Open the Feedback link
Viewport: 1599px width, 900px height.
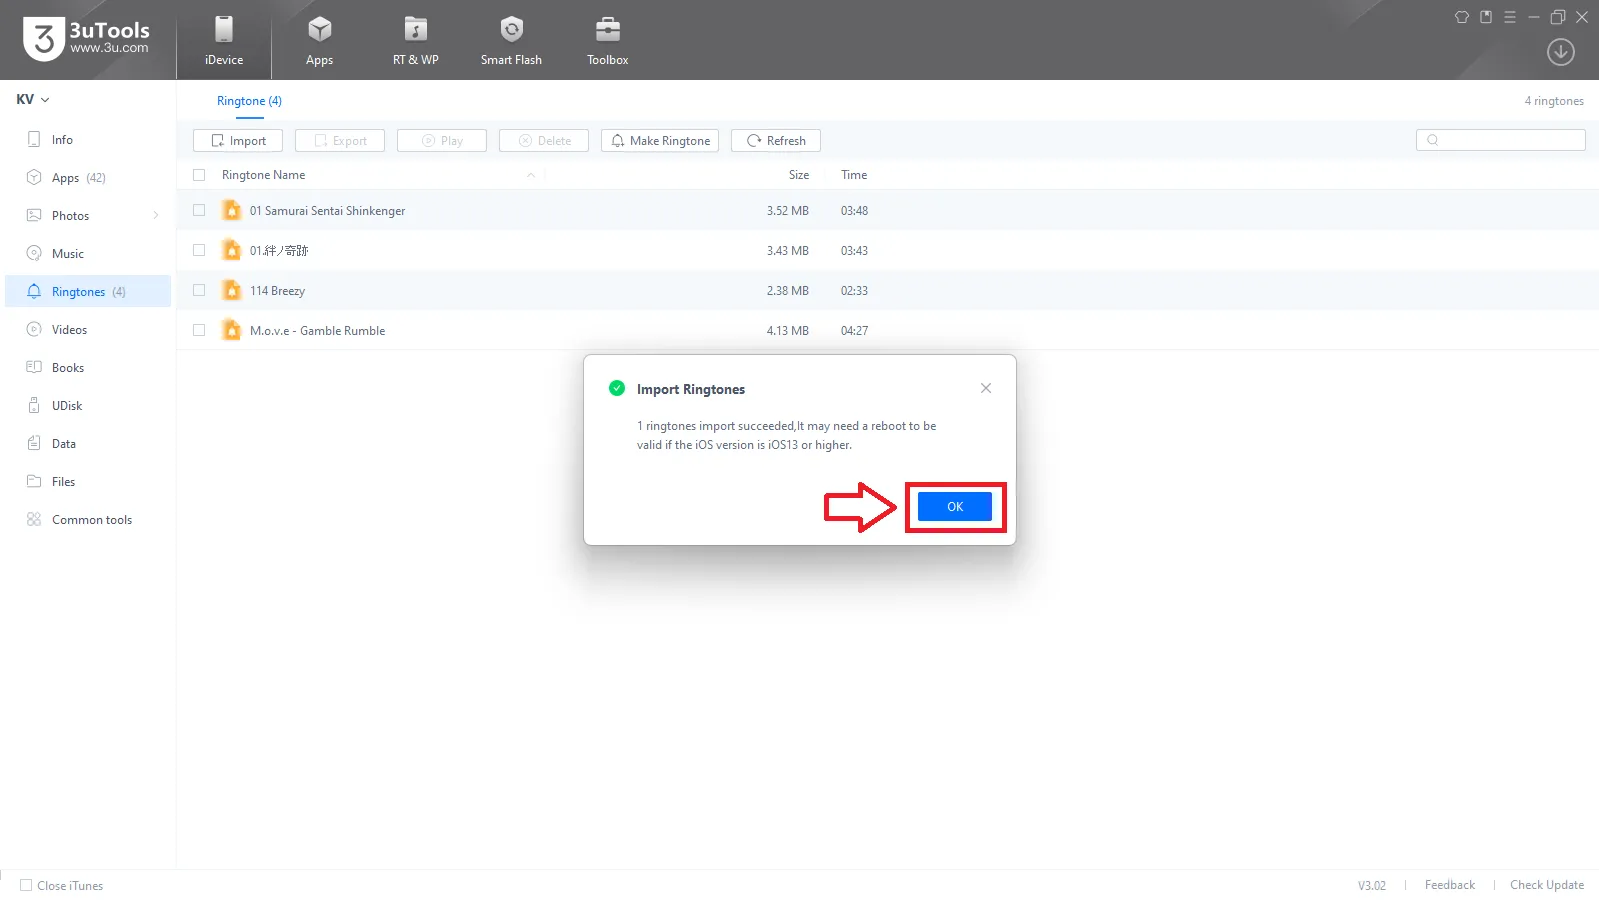[1449, 885]
